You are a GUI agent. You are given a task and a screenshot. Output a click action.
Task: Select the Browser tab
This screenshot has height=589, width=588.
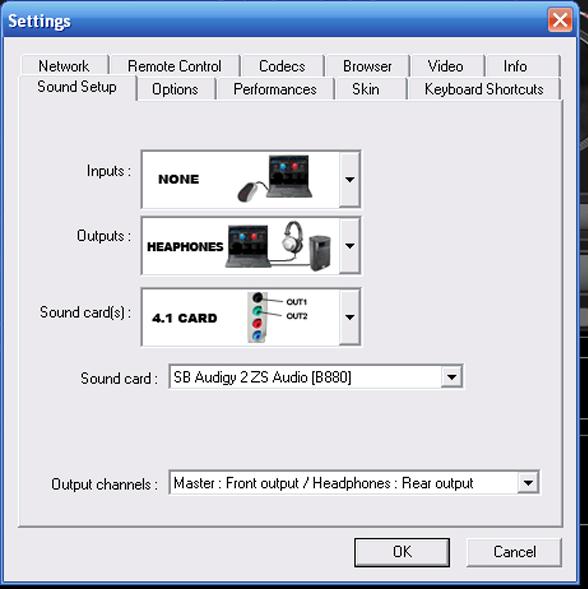(x=367, y=66)
